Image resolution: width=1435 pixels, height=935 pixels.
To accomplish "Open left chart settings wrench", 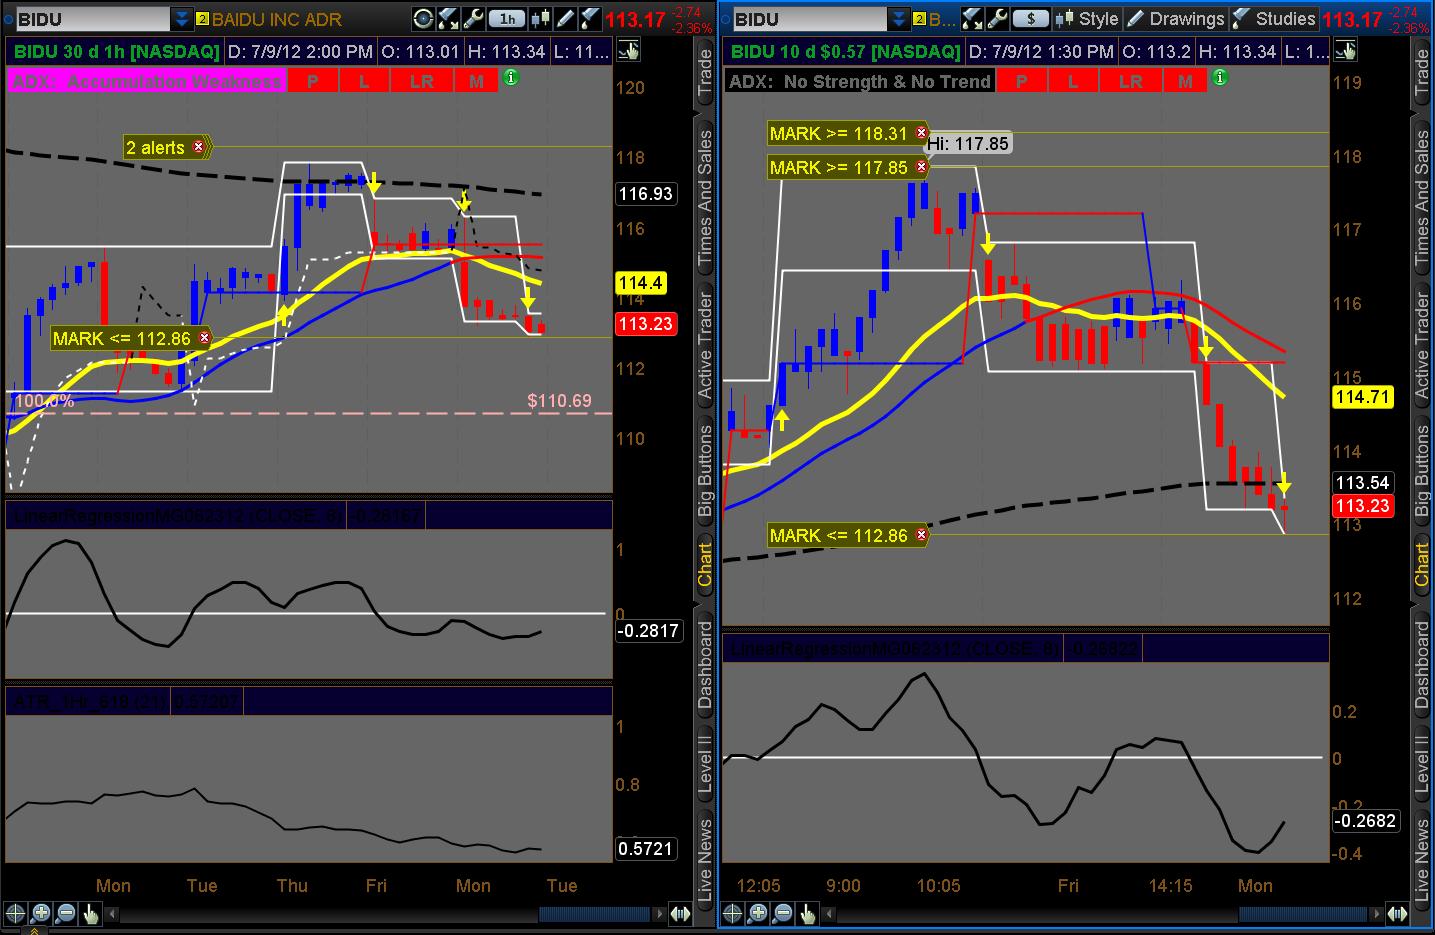I will click(x=473, y=18).
